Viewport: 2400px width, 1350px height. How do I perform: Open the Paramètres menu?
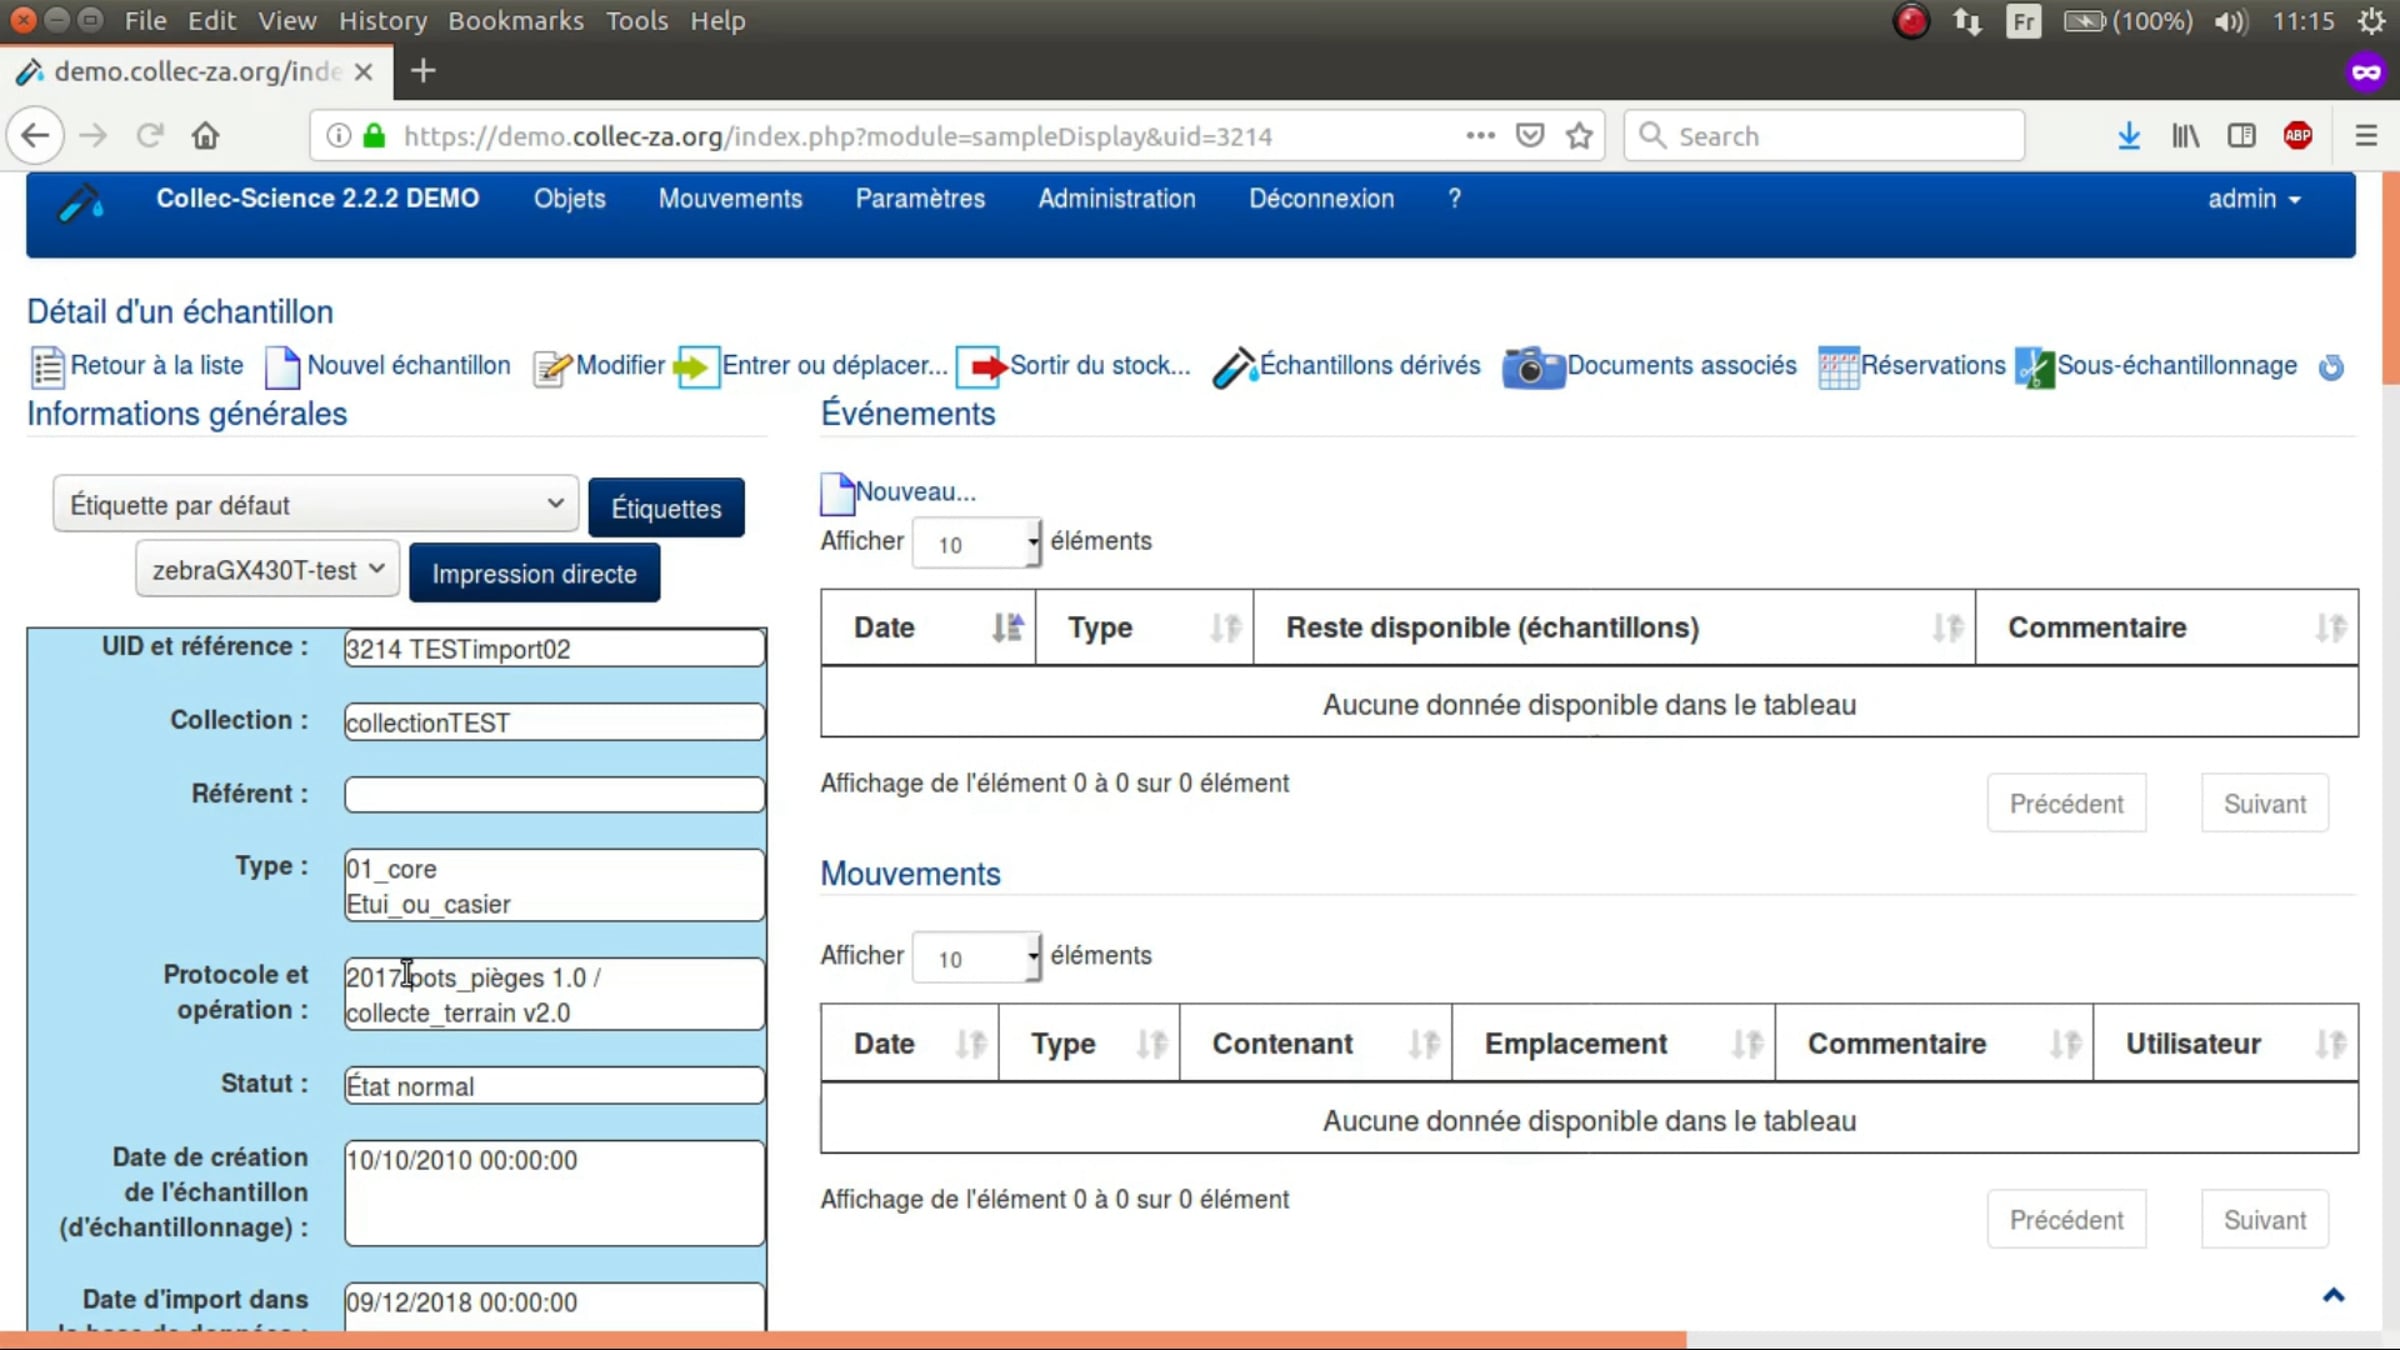[920, 199]
